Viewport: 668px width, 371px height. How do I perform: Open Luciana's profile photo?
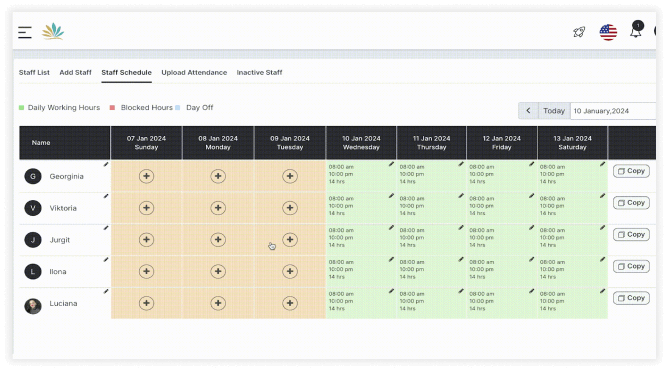[x=33, y=306]
